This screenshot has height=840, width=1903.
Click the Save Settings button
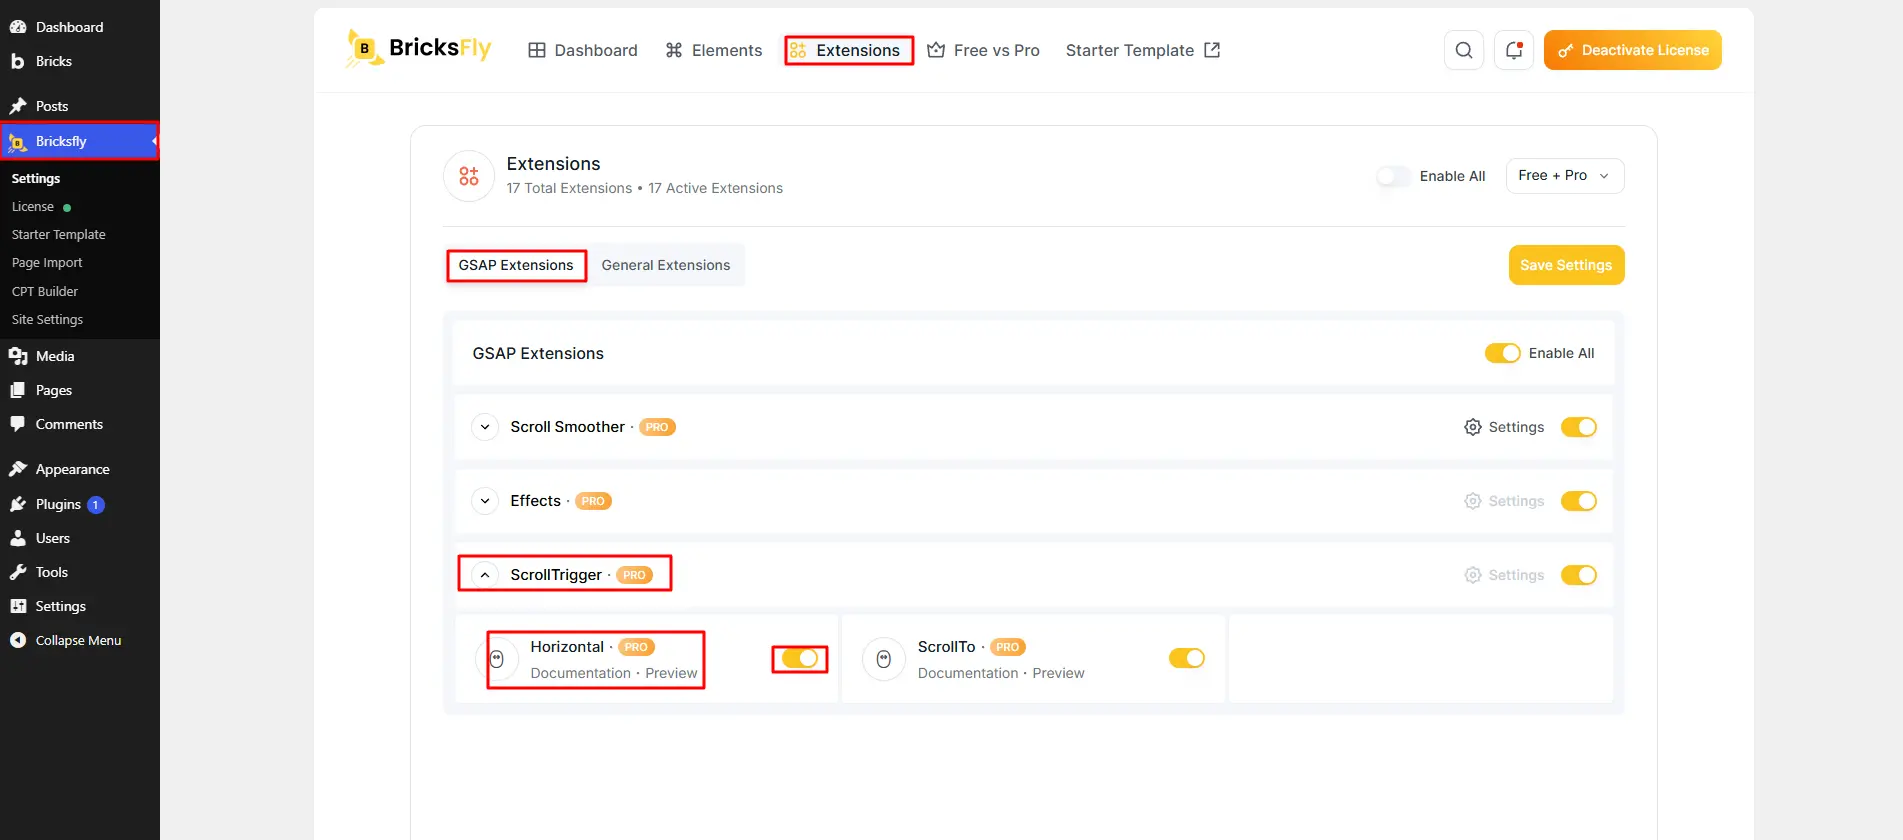point(1566,265)
